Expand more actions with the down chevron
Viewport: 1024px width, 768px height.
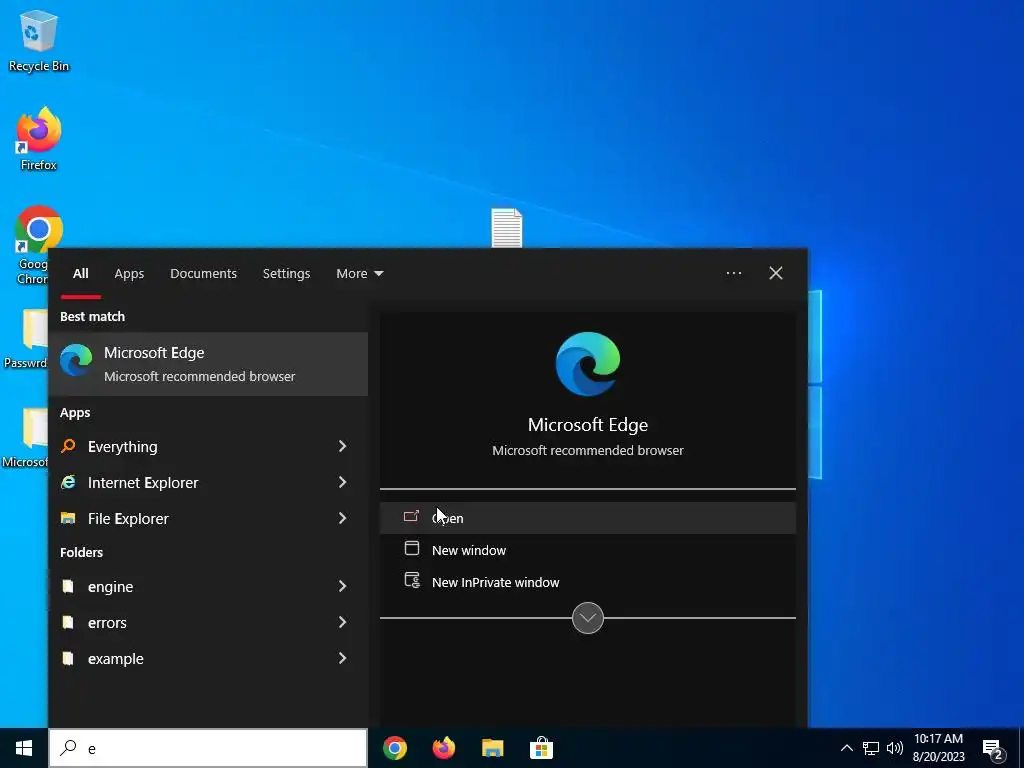point(588,618)
